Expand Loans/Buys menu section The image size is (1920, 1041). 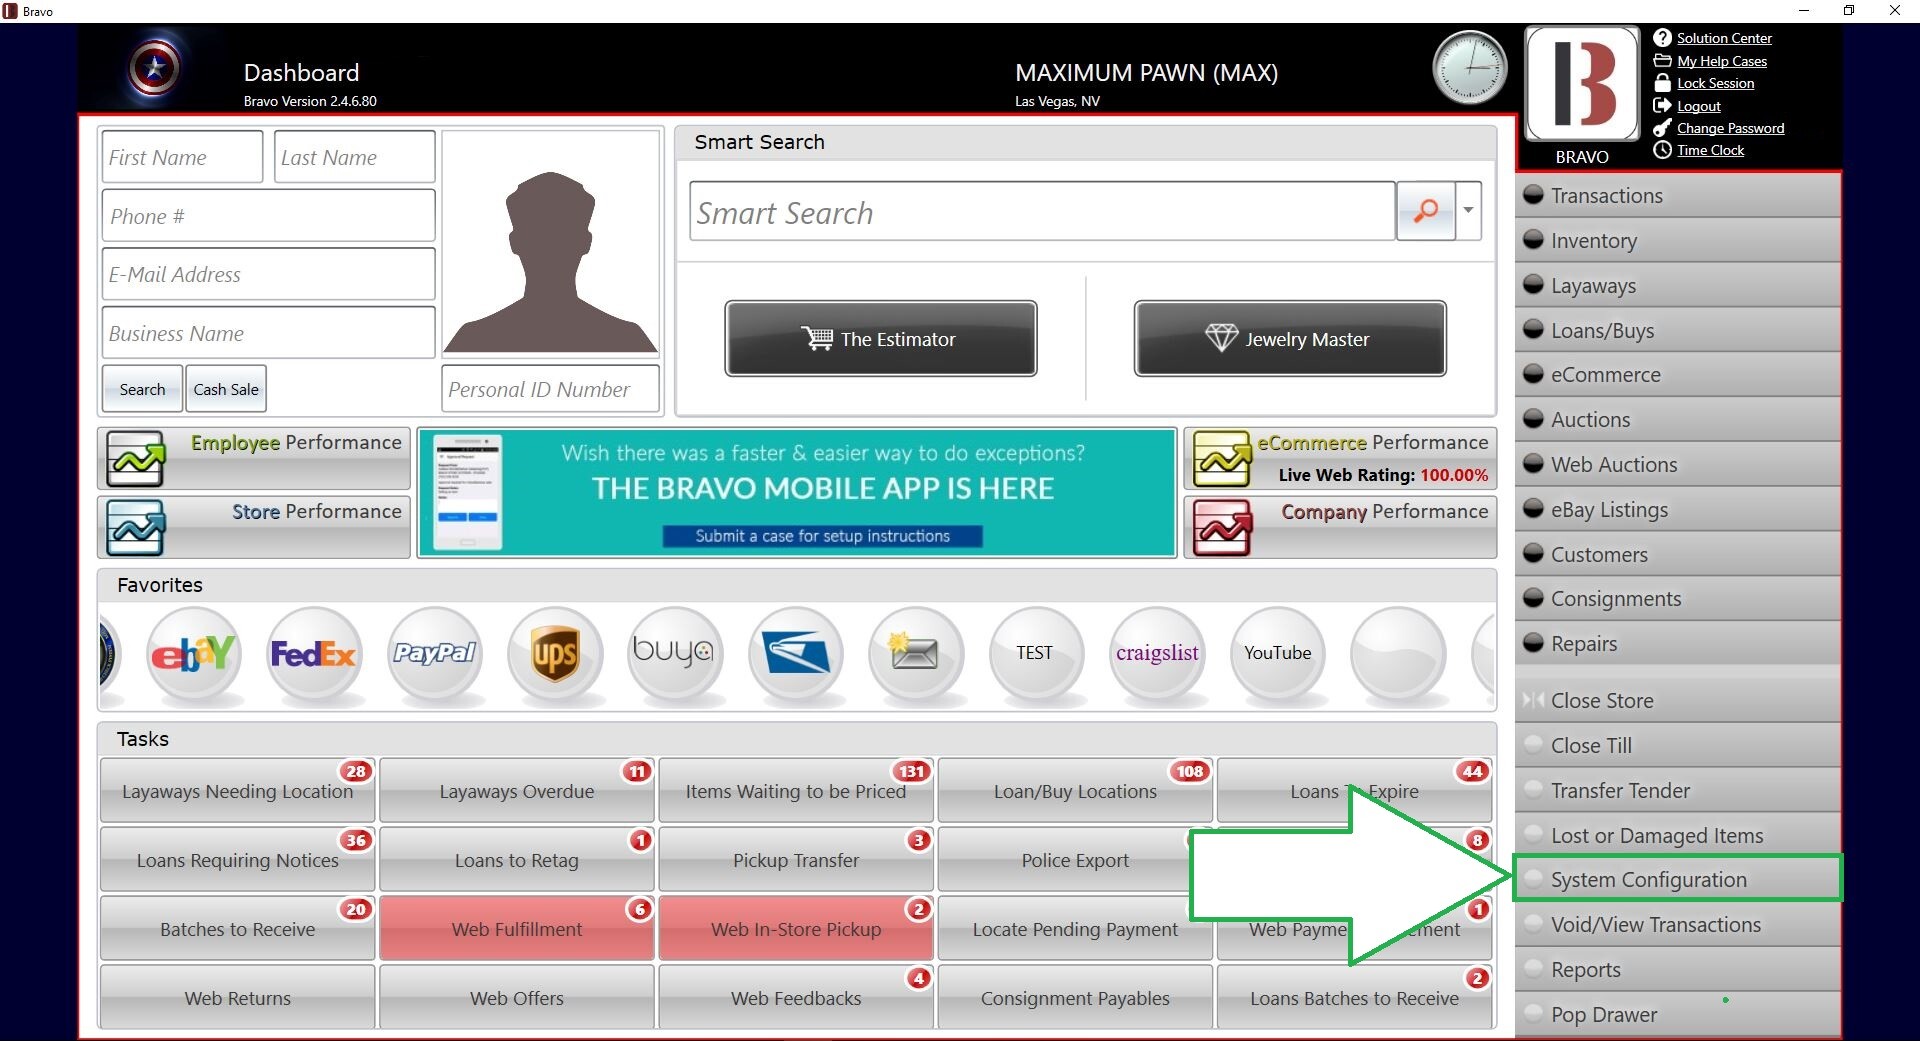point(1678,331)
